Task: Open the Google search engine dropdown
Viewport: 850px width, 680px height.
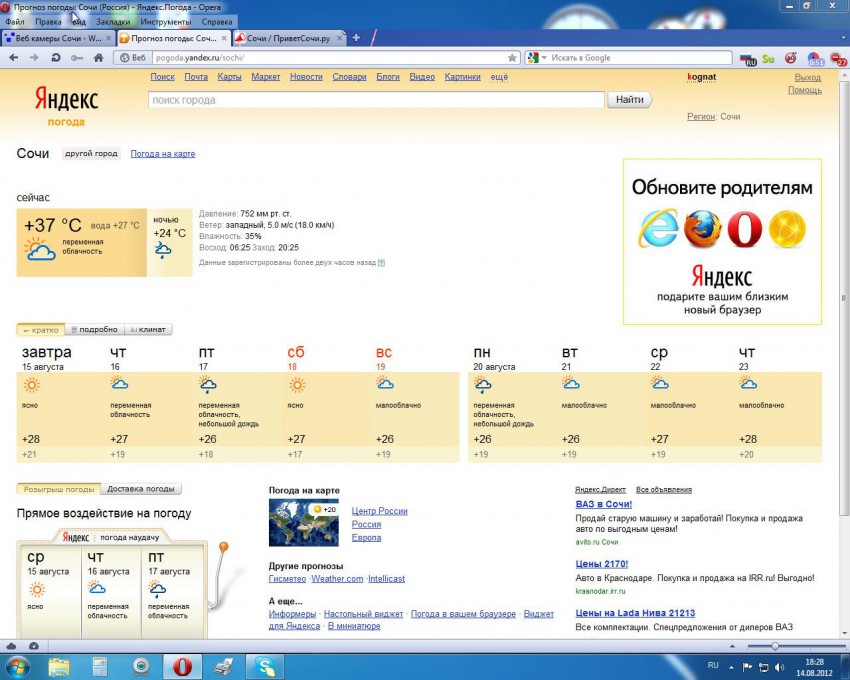Action: 534,58
